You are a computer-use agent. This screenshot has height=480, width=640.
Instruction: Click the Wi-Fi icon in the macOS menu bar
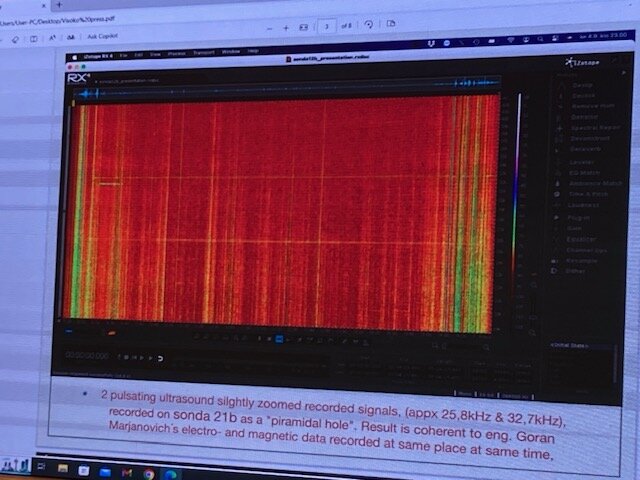tap(511, 40)
